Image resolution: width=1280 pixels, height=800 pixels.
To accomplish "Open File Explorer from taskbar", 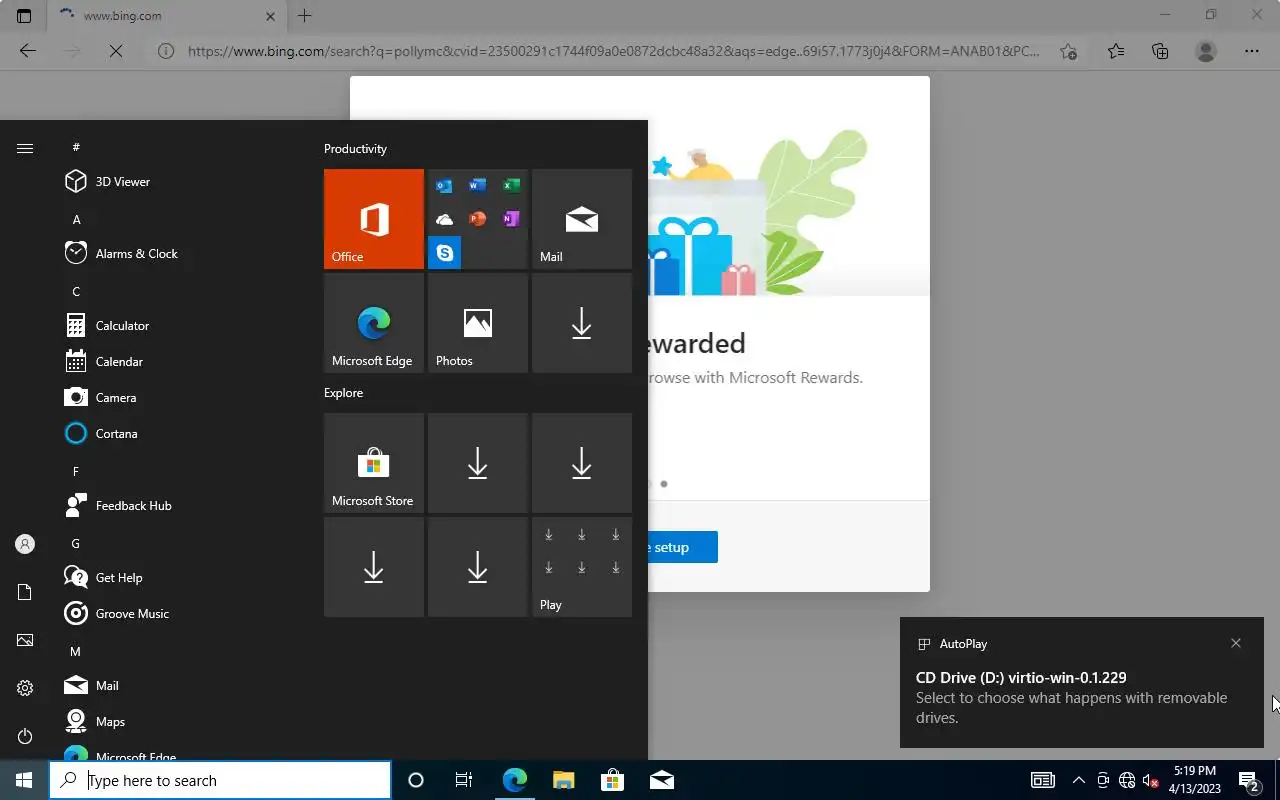I will (x=564, y=780).
